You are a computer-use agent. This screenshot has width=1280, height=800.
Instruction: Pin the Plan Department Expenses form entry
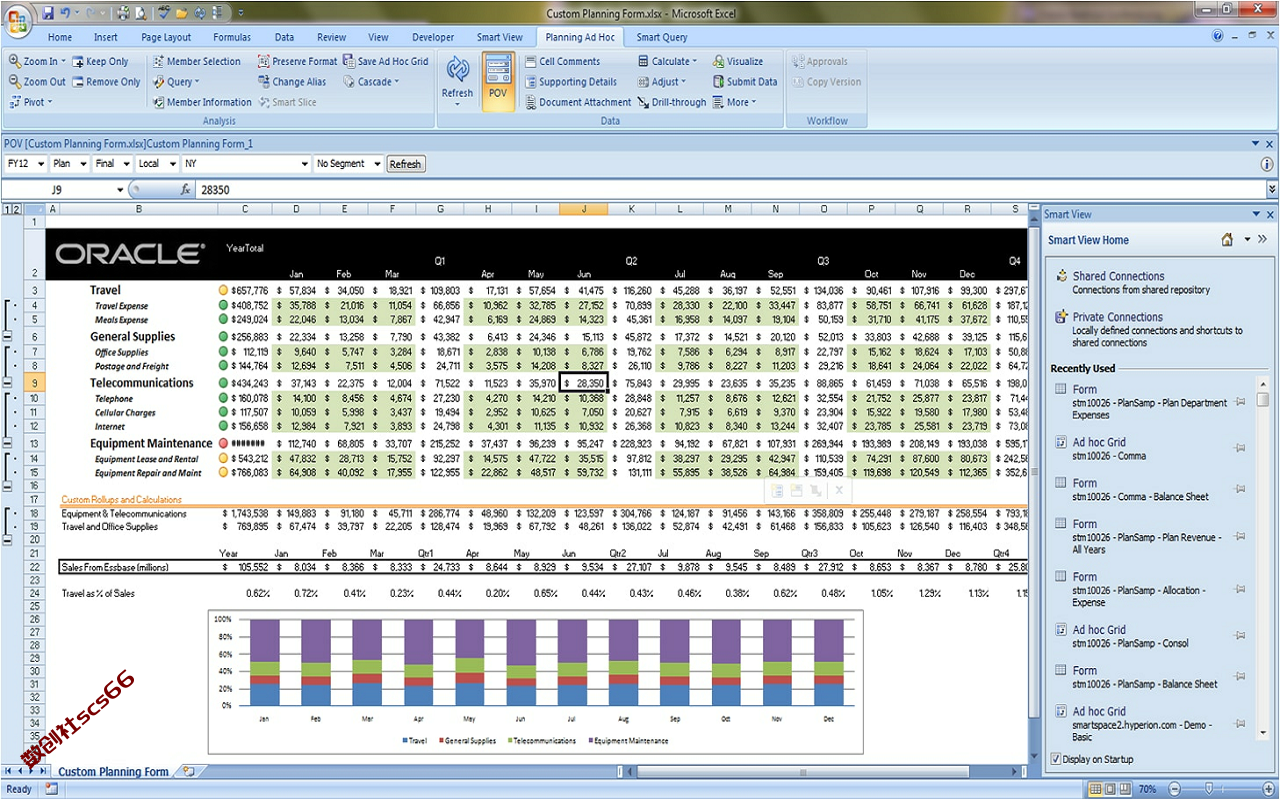pyautogui.click(x=1240, y=401)
